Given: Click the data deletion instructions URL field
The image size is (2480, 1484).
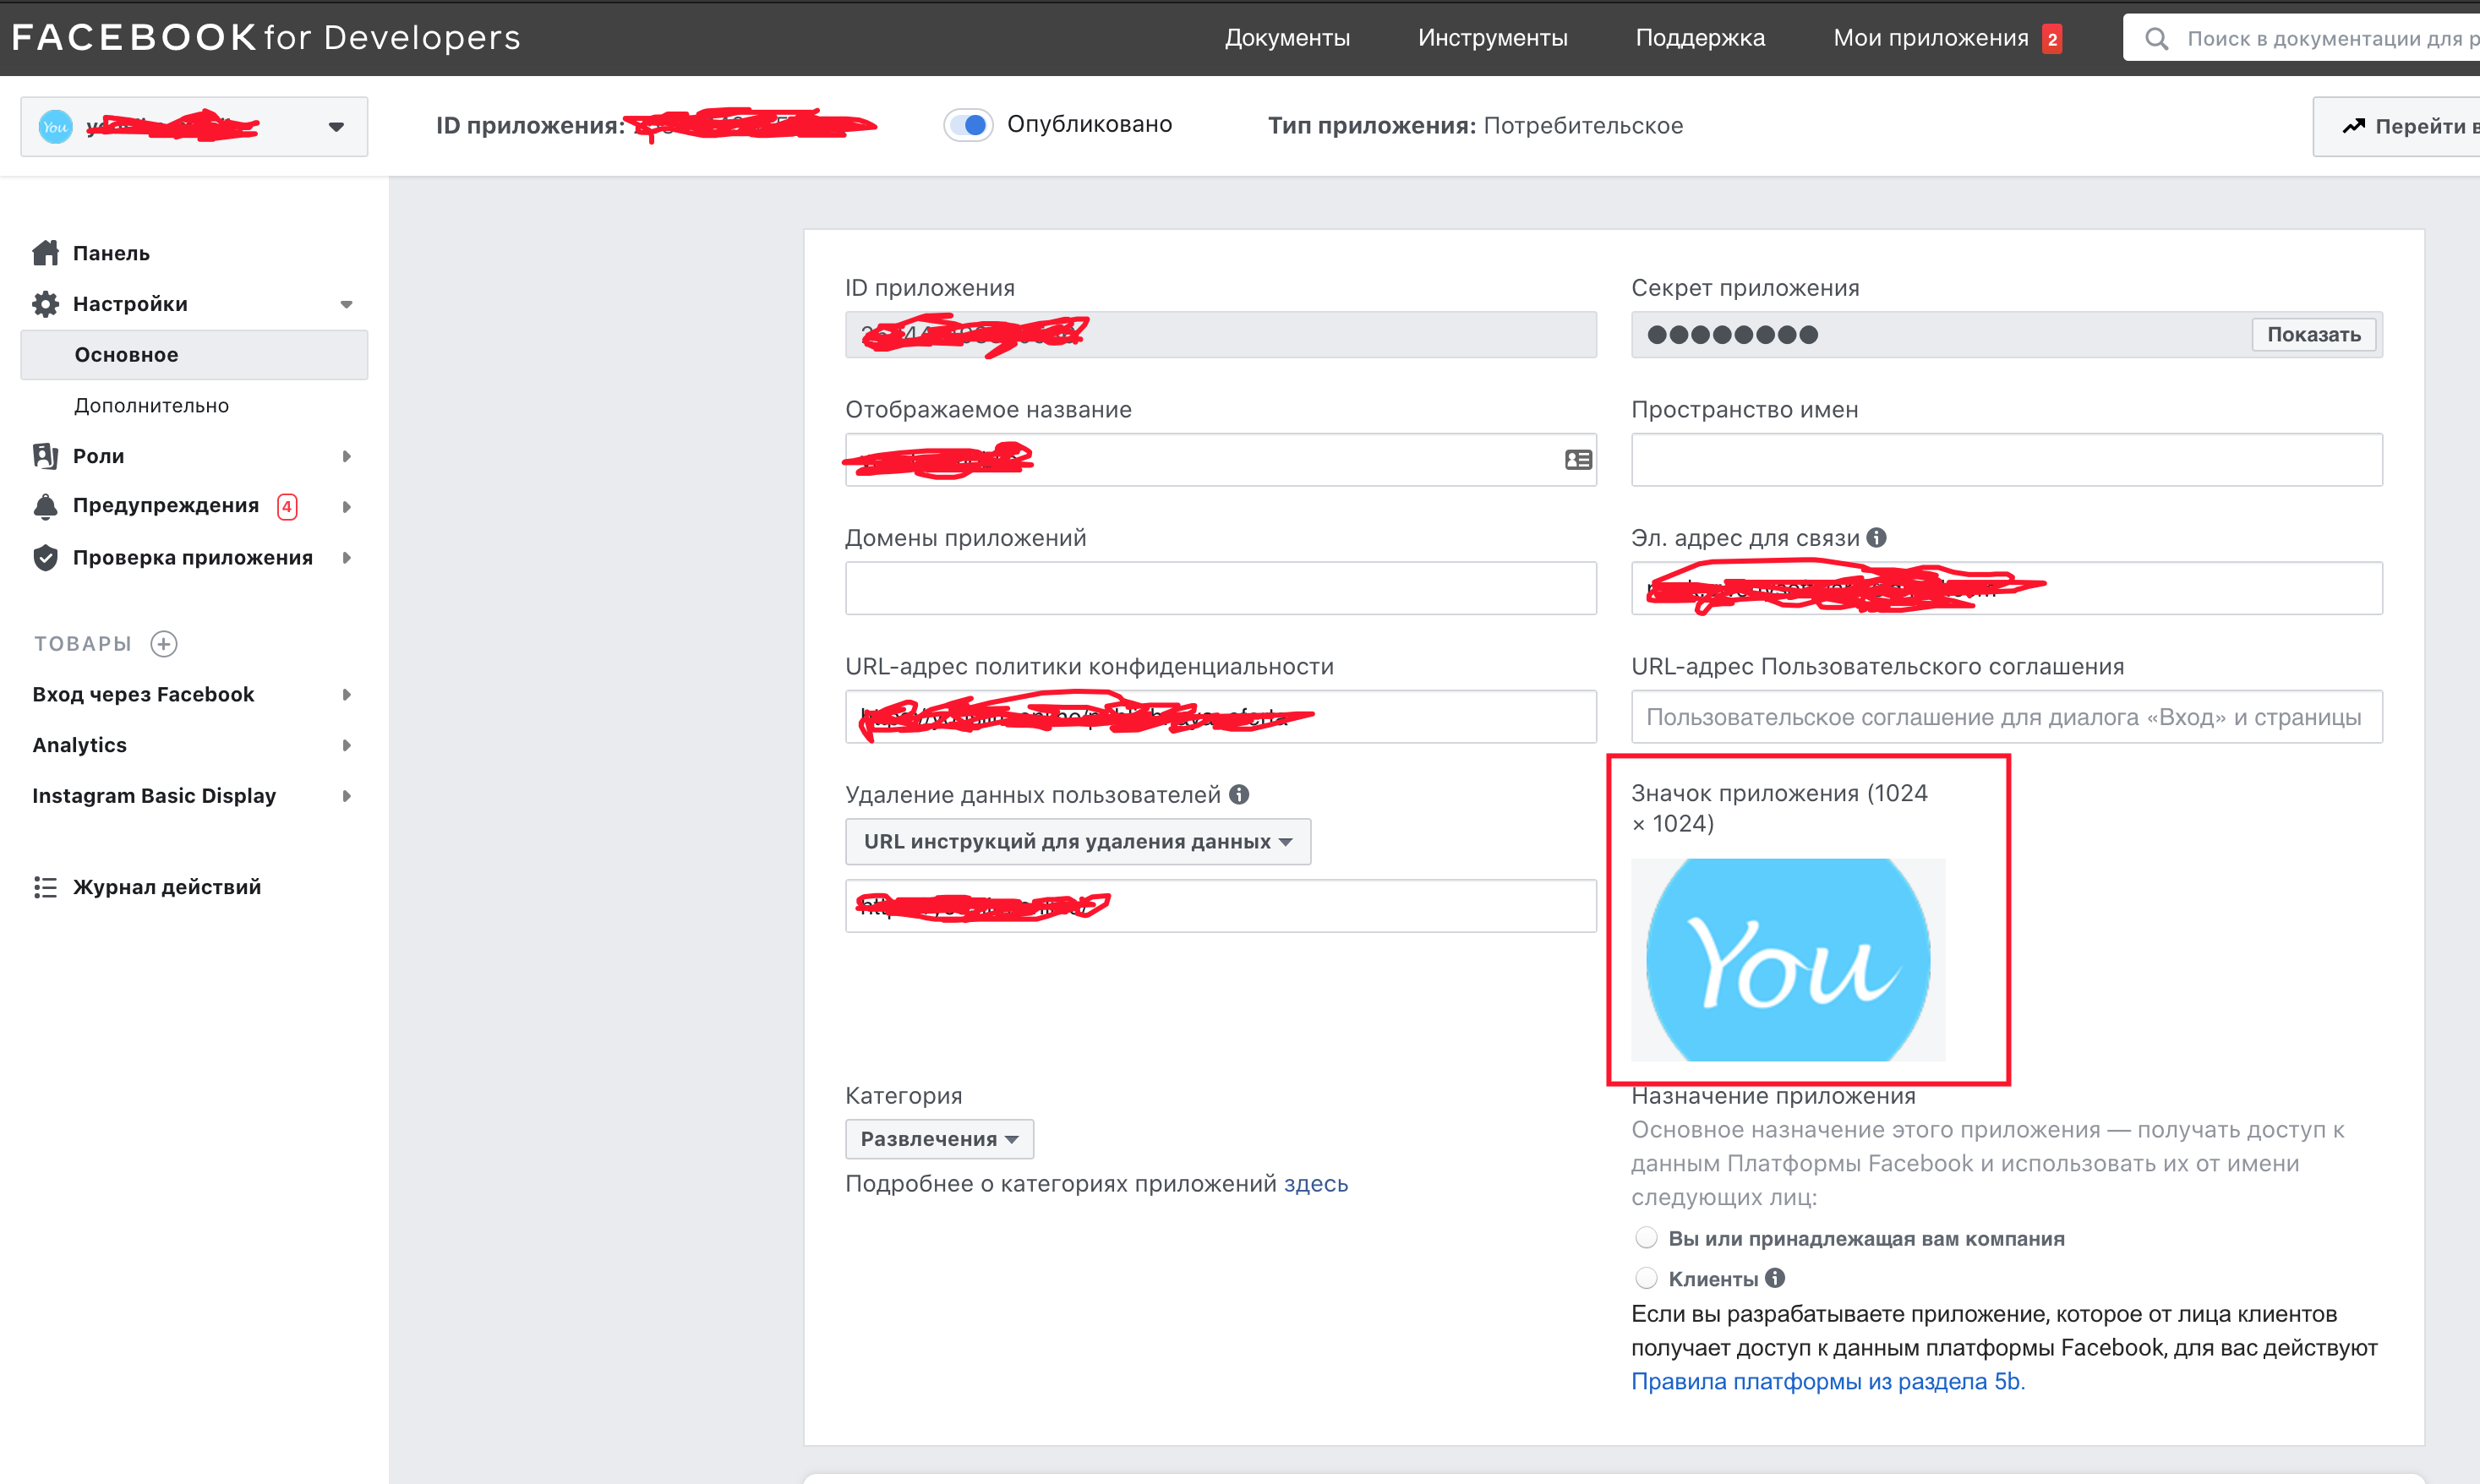Looking at the screenshot, I should click(1220, 906).
